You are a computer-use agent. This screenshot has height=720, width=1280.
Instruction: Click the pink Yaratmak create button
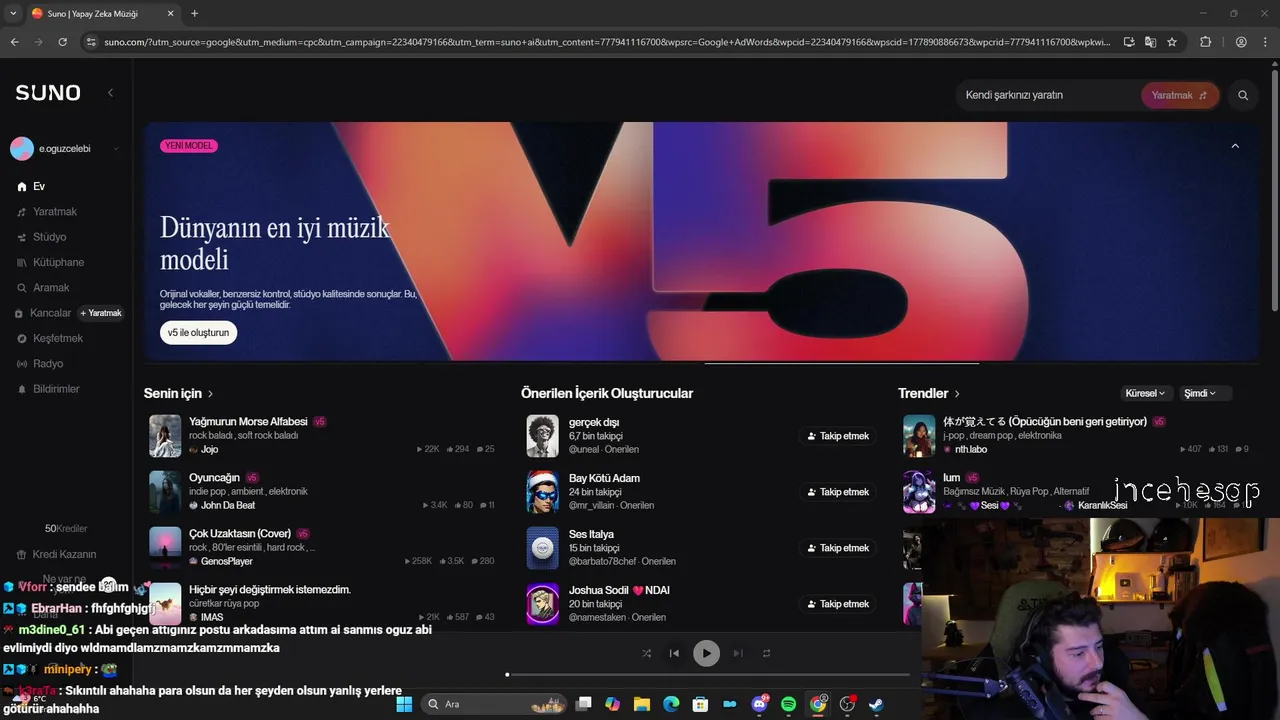(x=1179, y=95)
